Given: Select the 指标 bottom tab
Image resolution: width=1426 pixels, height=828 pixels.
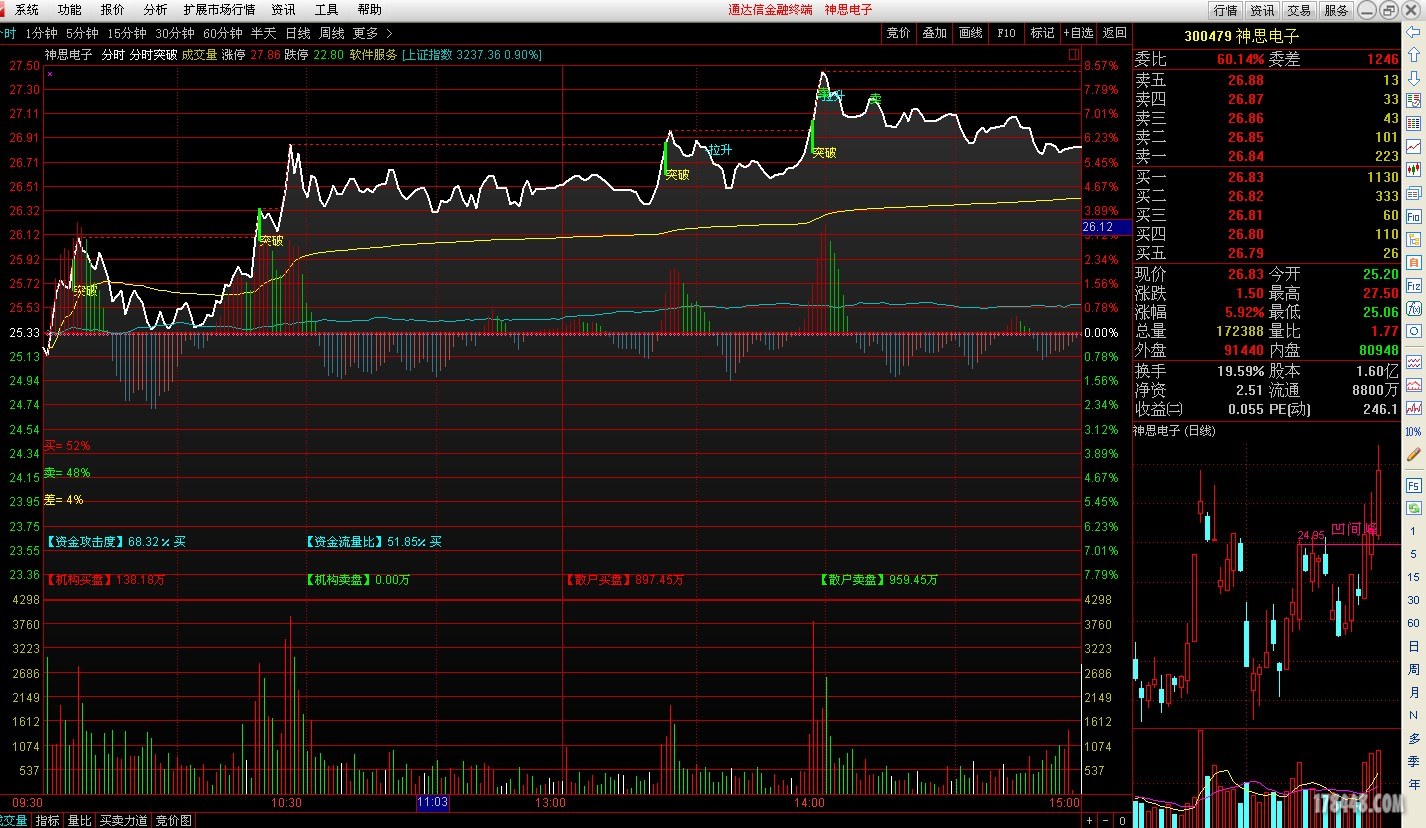Looking at the screenshot, I should click(48, 820).
